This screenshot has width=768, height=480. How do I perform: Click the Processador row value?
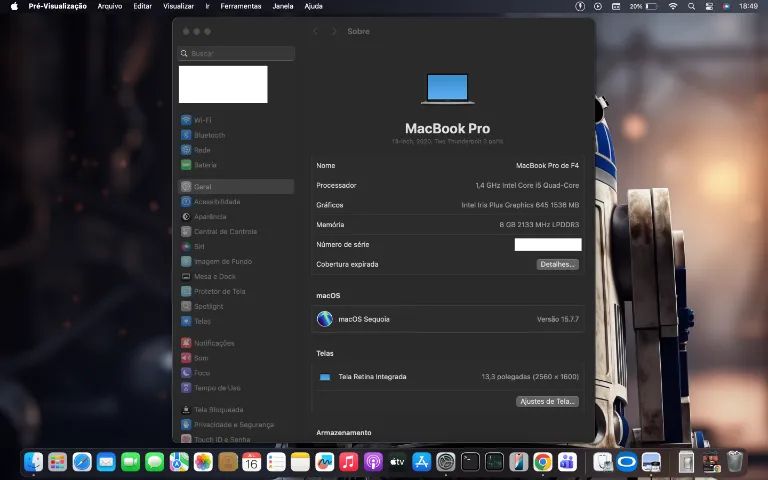tap(527, 186)
